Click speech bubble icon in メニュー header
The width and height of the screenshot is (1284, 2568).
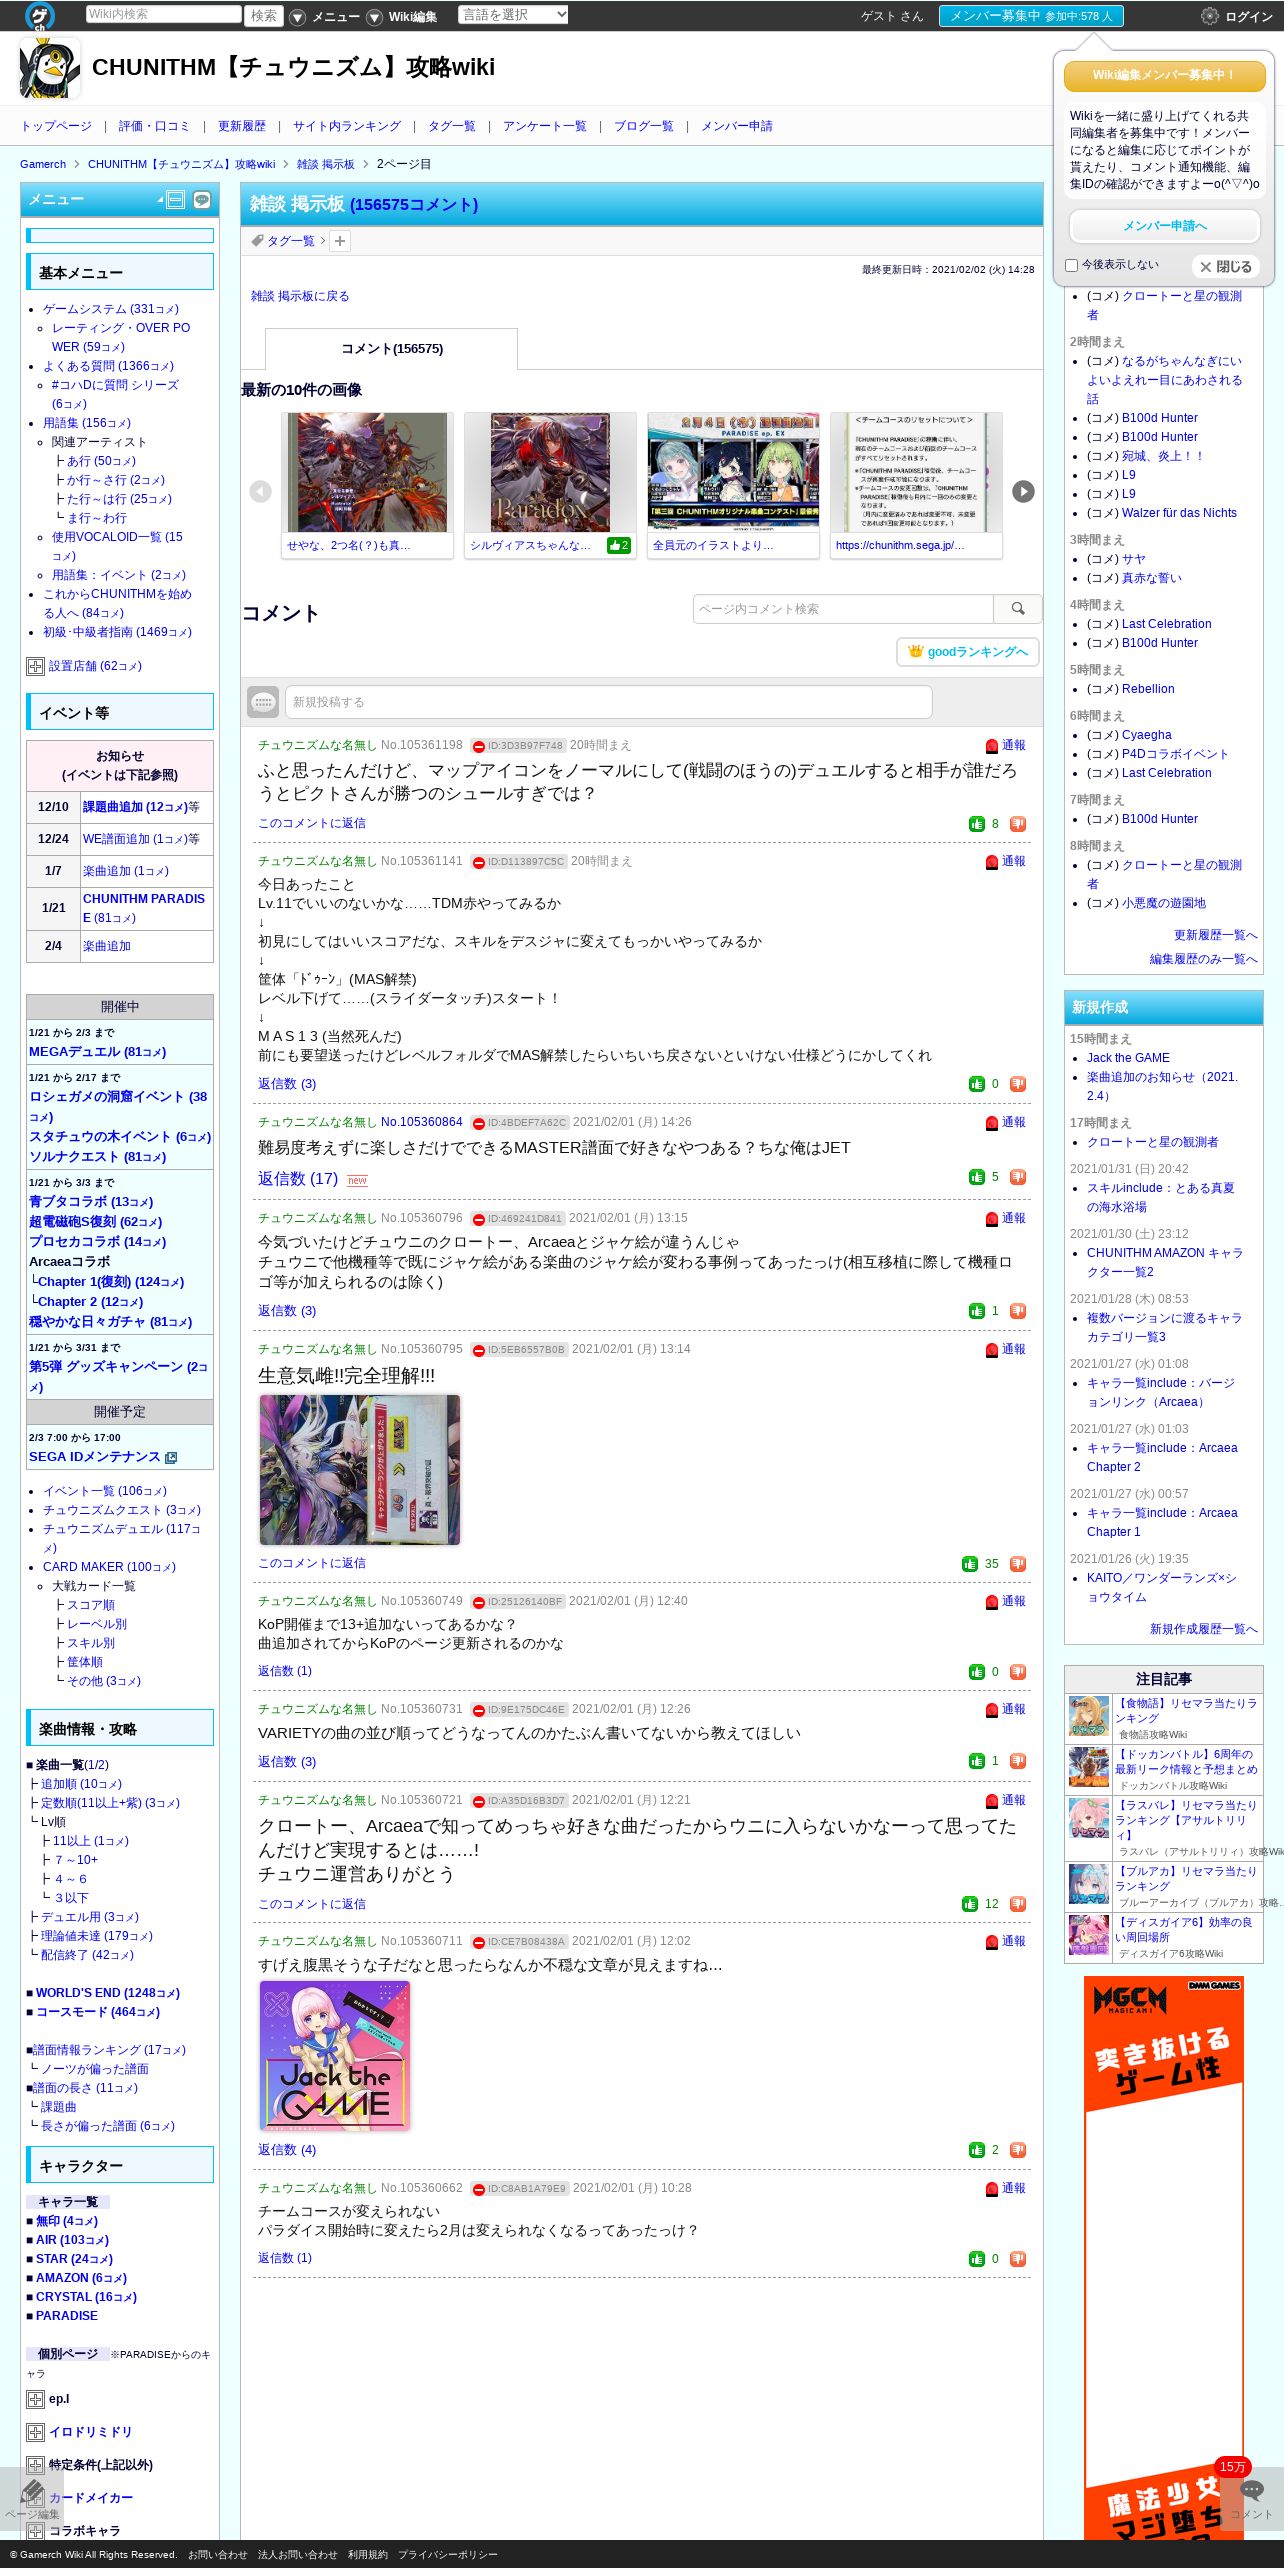click(x=202, y=200)
